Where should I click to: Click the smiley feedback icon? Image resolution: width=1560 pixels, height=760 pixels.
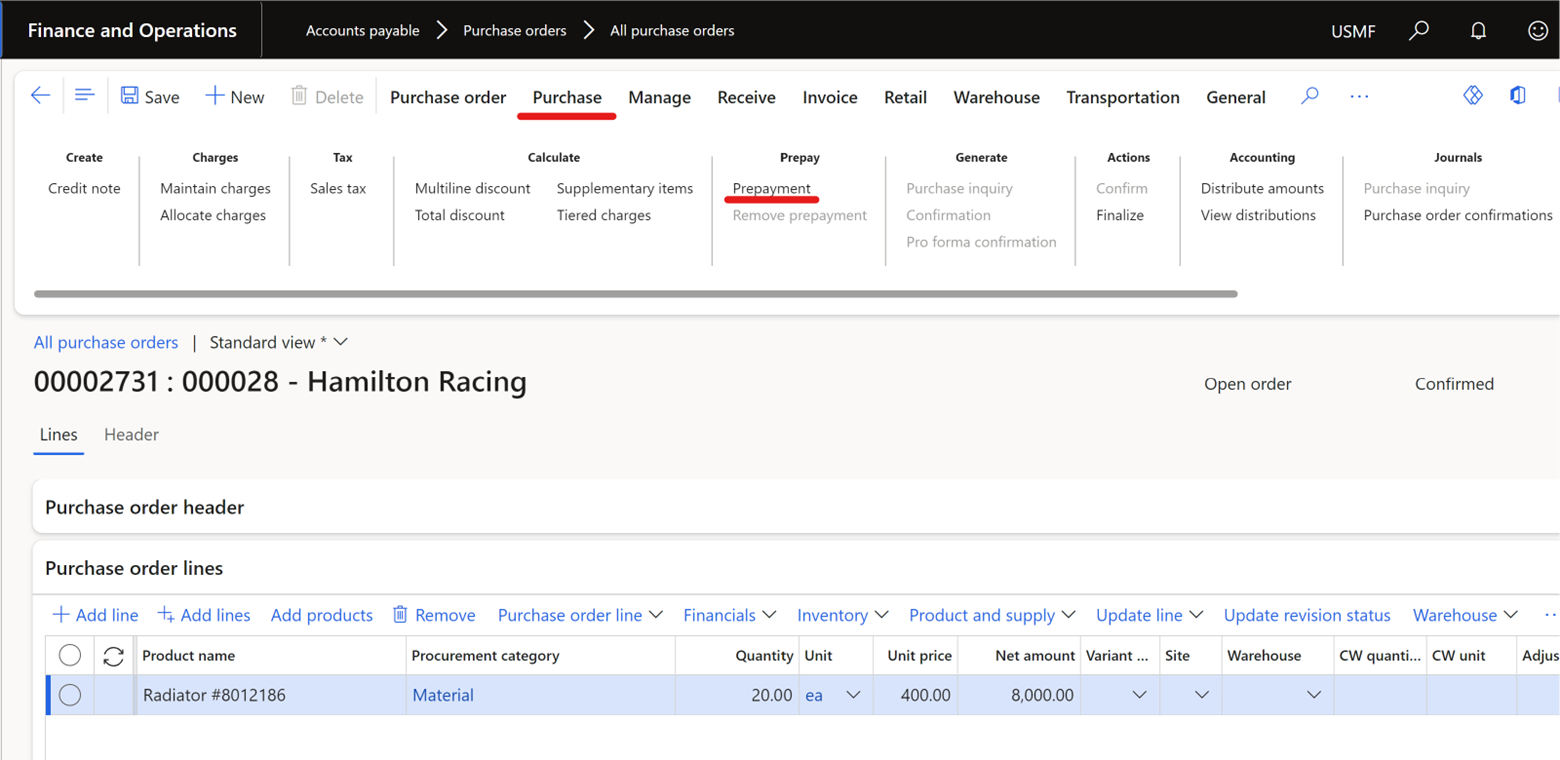point(1537,31)
